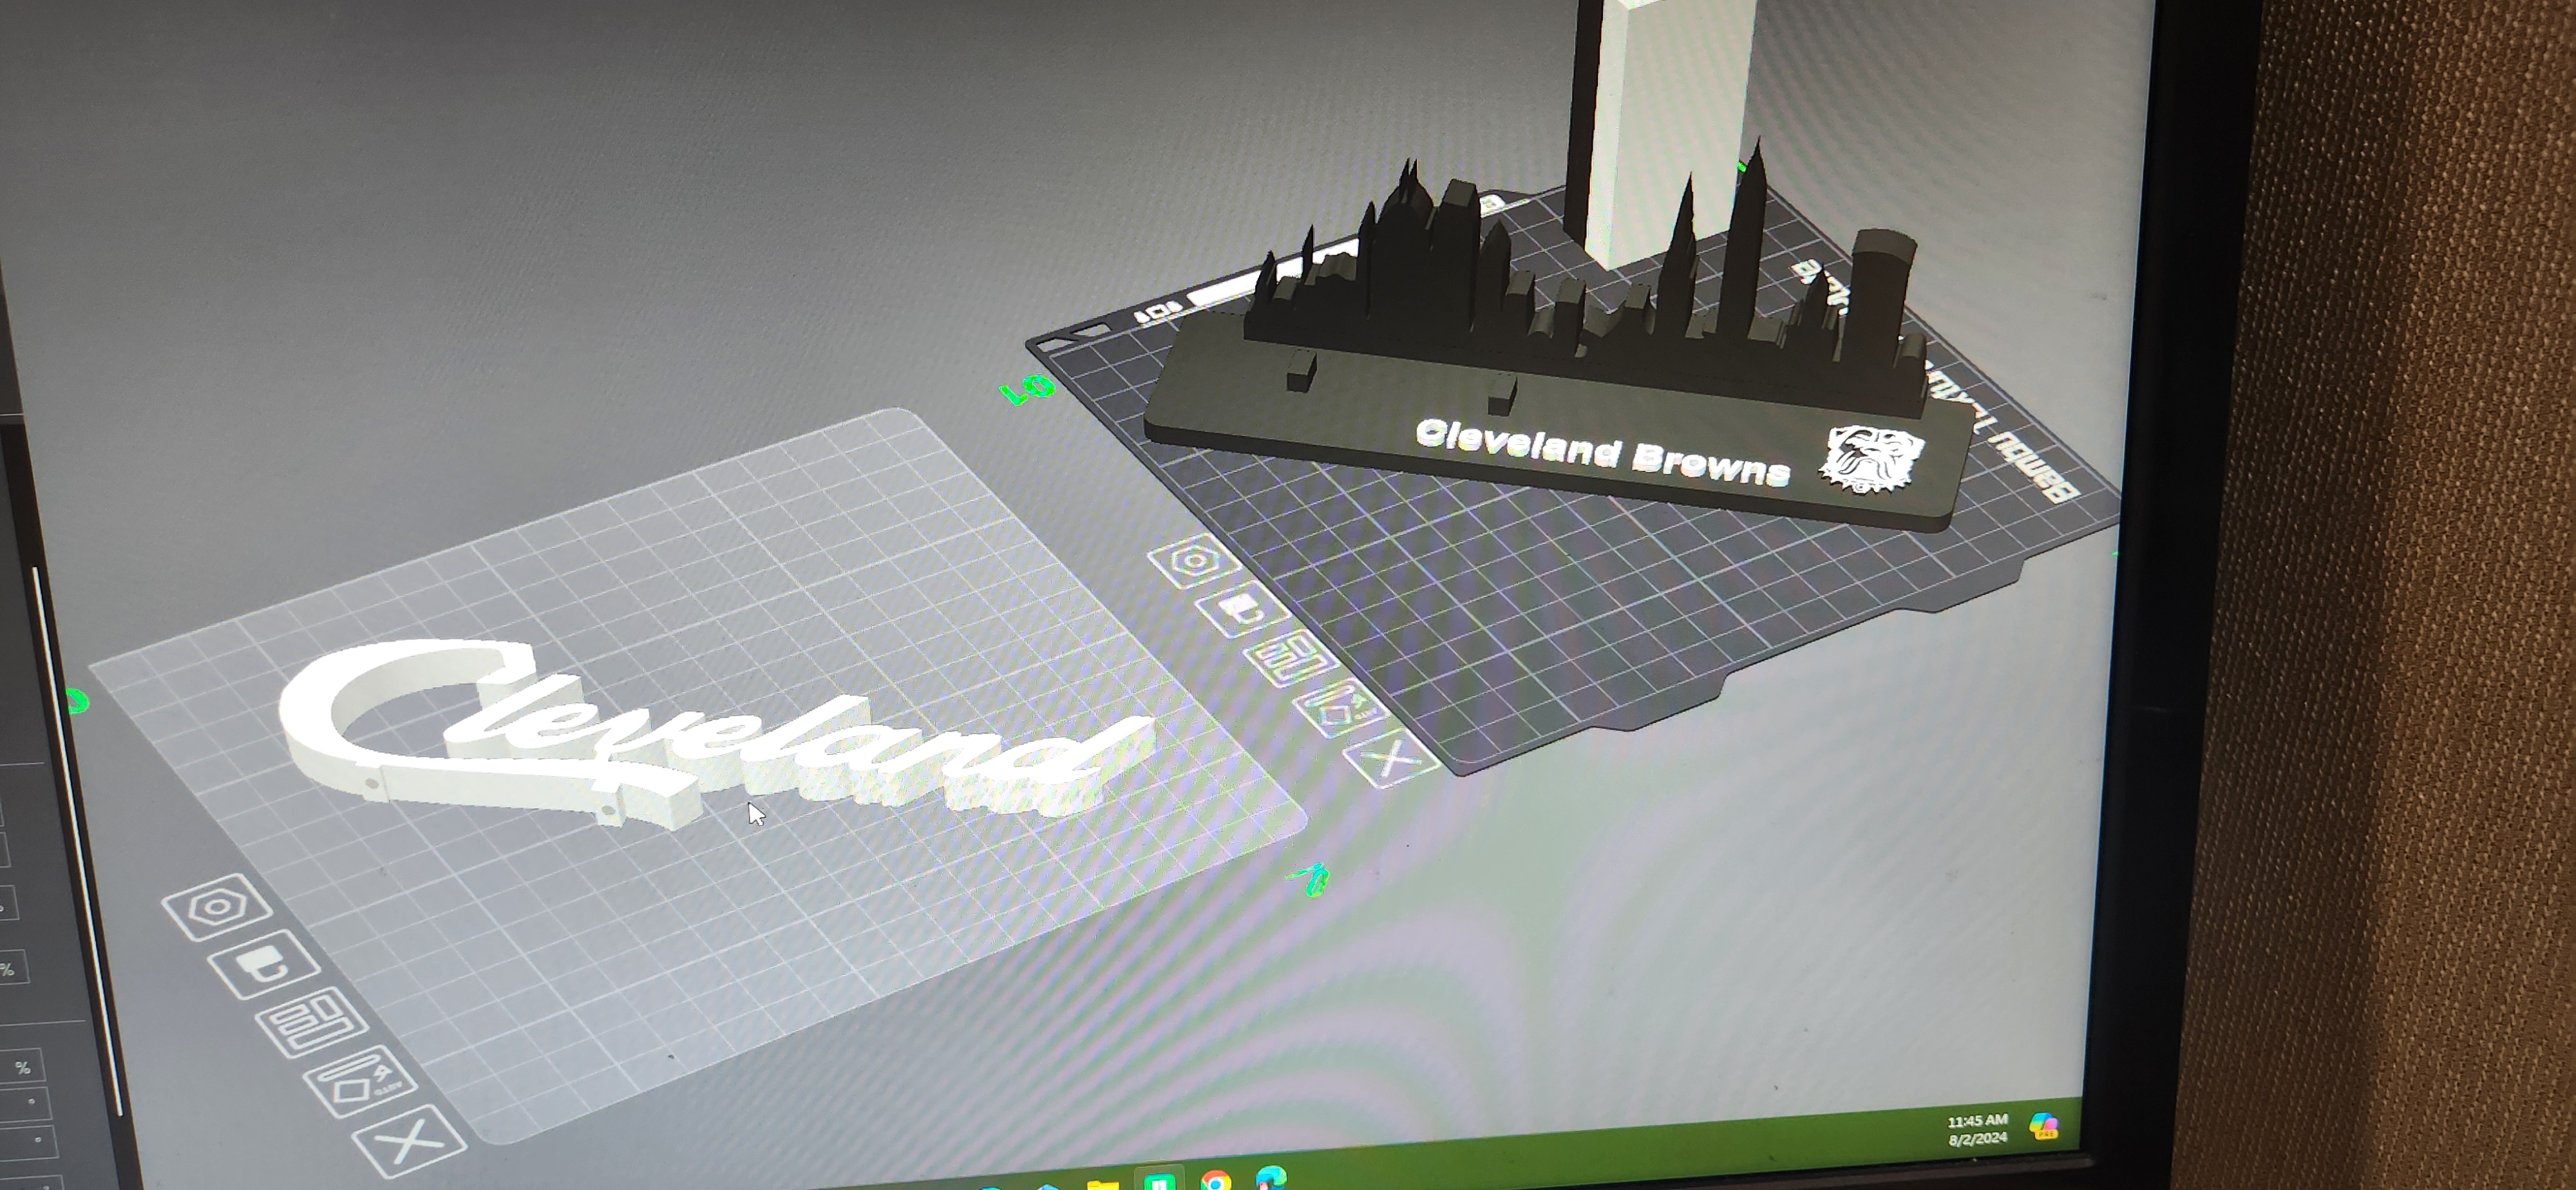Arrange objects on the dark skyline plate
This screenshot has width=2576, height=1190.
point(1291,658)
